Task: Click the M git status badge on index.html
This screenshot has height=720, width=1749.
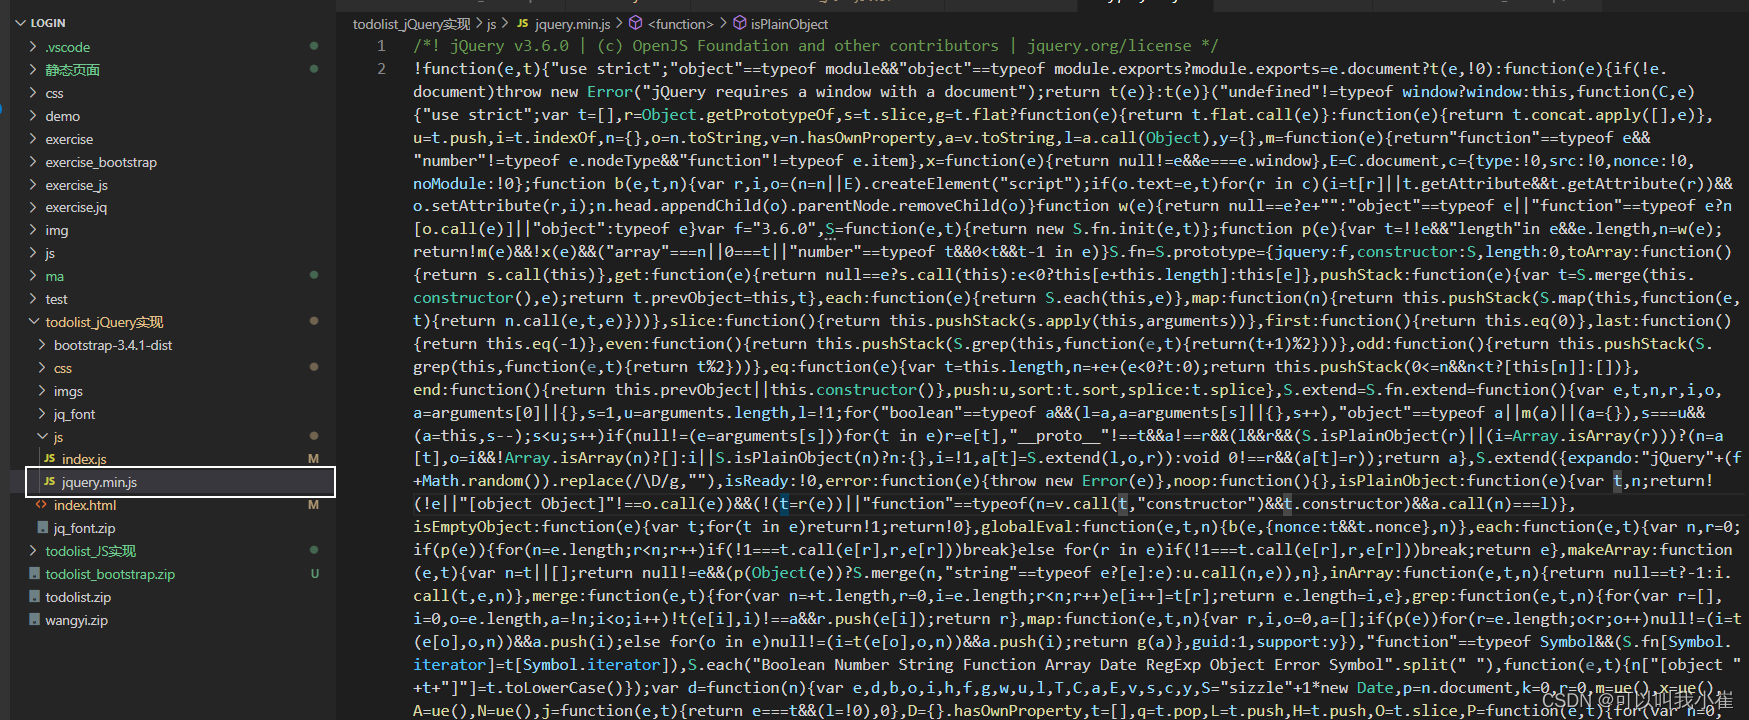Action: pyautogui.click(x=313, y=505)
